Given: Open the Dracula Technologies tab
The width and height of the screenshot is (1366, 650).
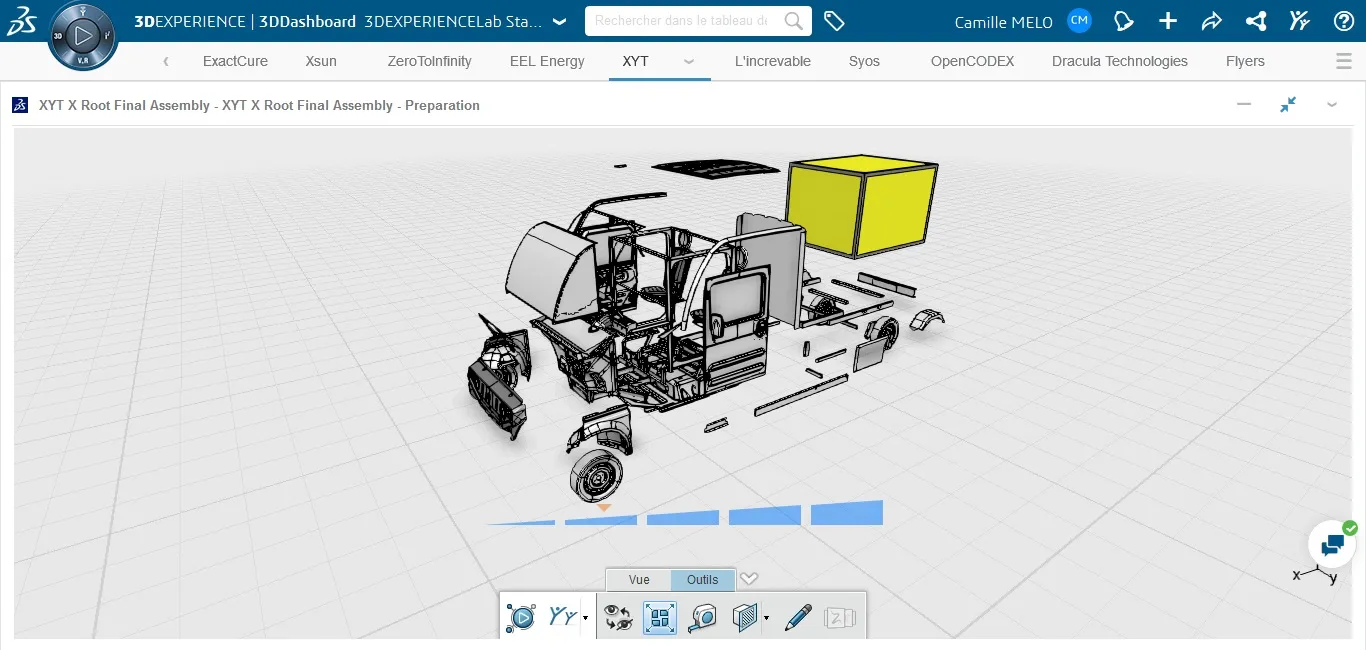Looking at the screenshot, I should pyautogui.click(x=1119, y=61).
